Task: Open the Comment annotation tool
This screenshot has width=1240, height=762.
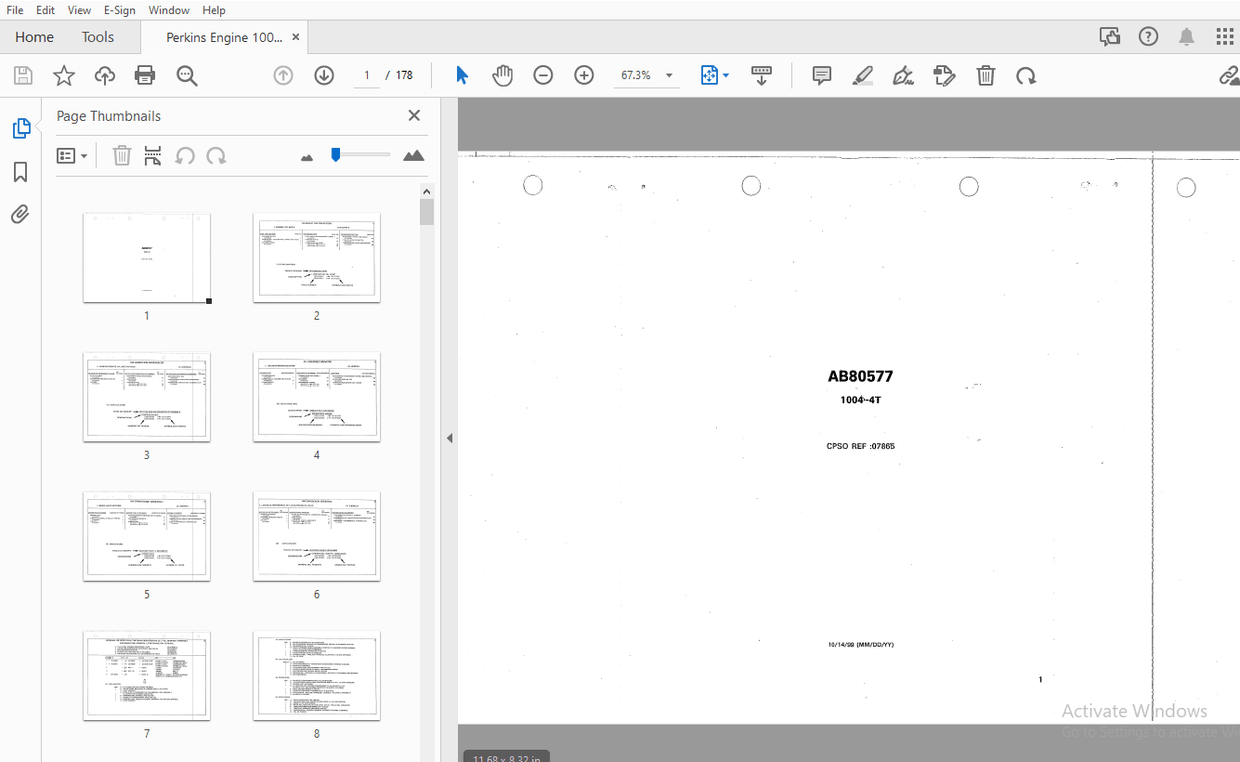Action: pyautogui.click(x=821, y=75)
